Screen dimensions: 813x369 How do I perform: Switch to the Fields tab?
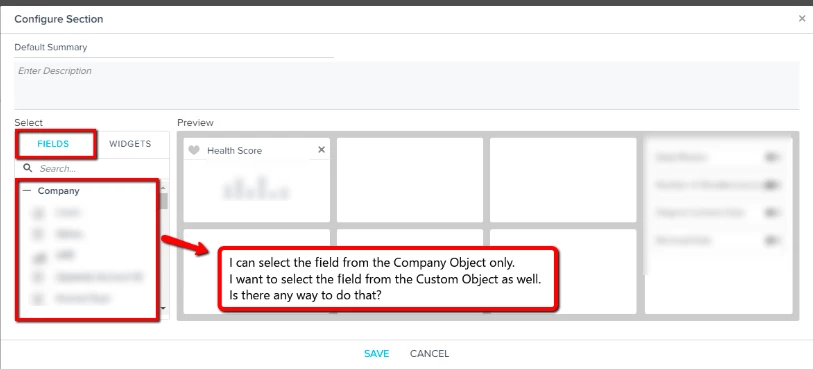tap(53, 144)
